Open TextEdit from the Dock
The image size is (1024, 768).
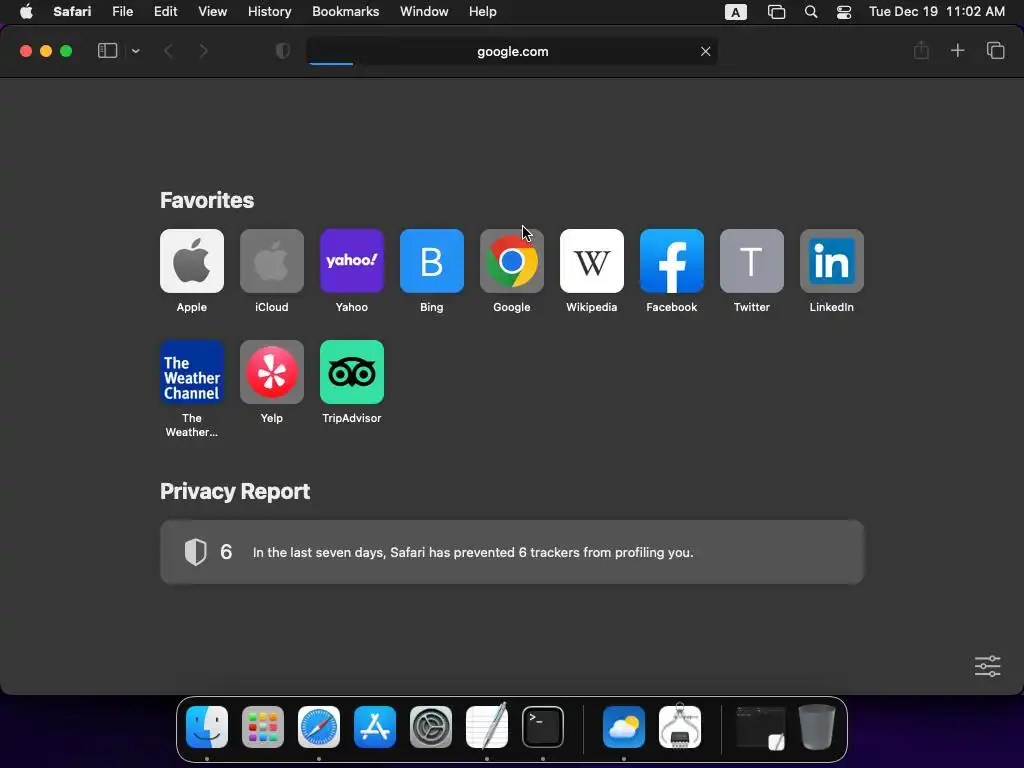pyautogui.click(x=487, y=726)
